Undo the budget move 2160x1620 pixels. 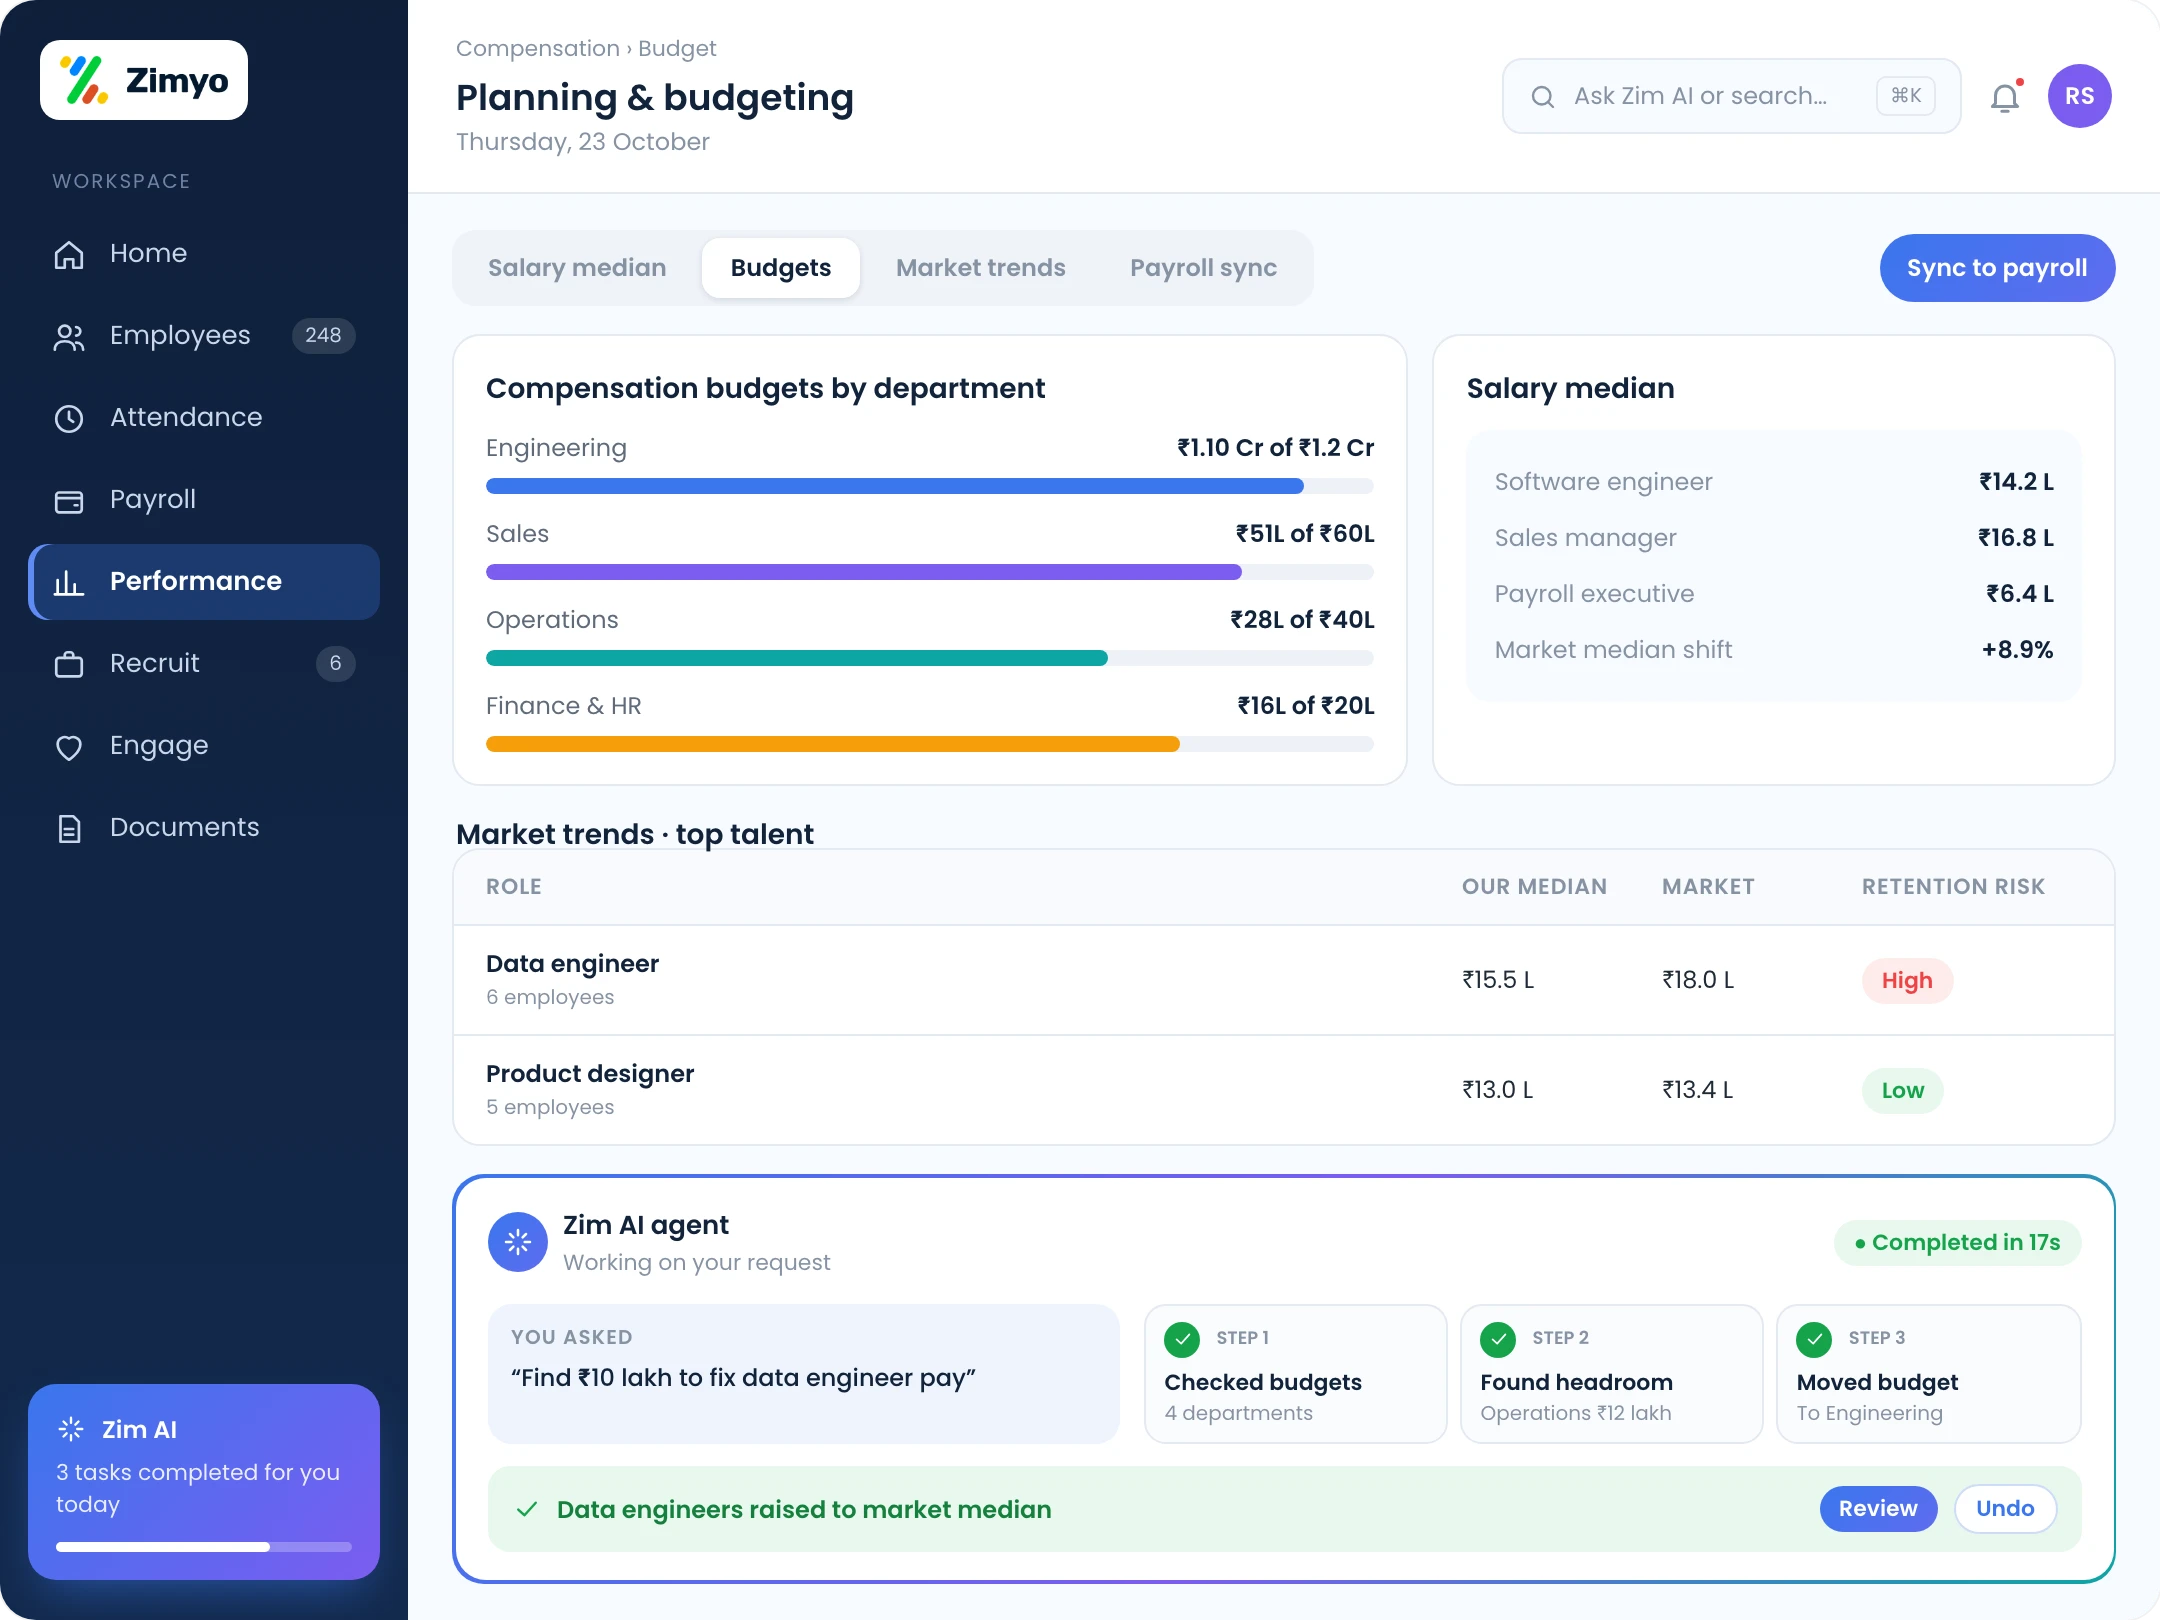2005,1508
